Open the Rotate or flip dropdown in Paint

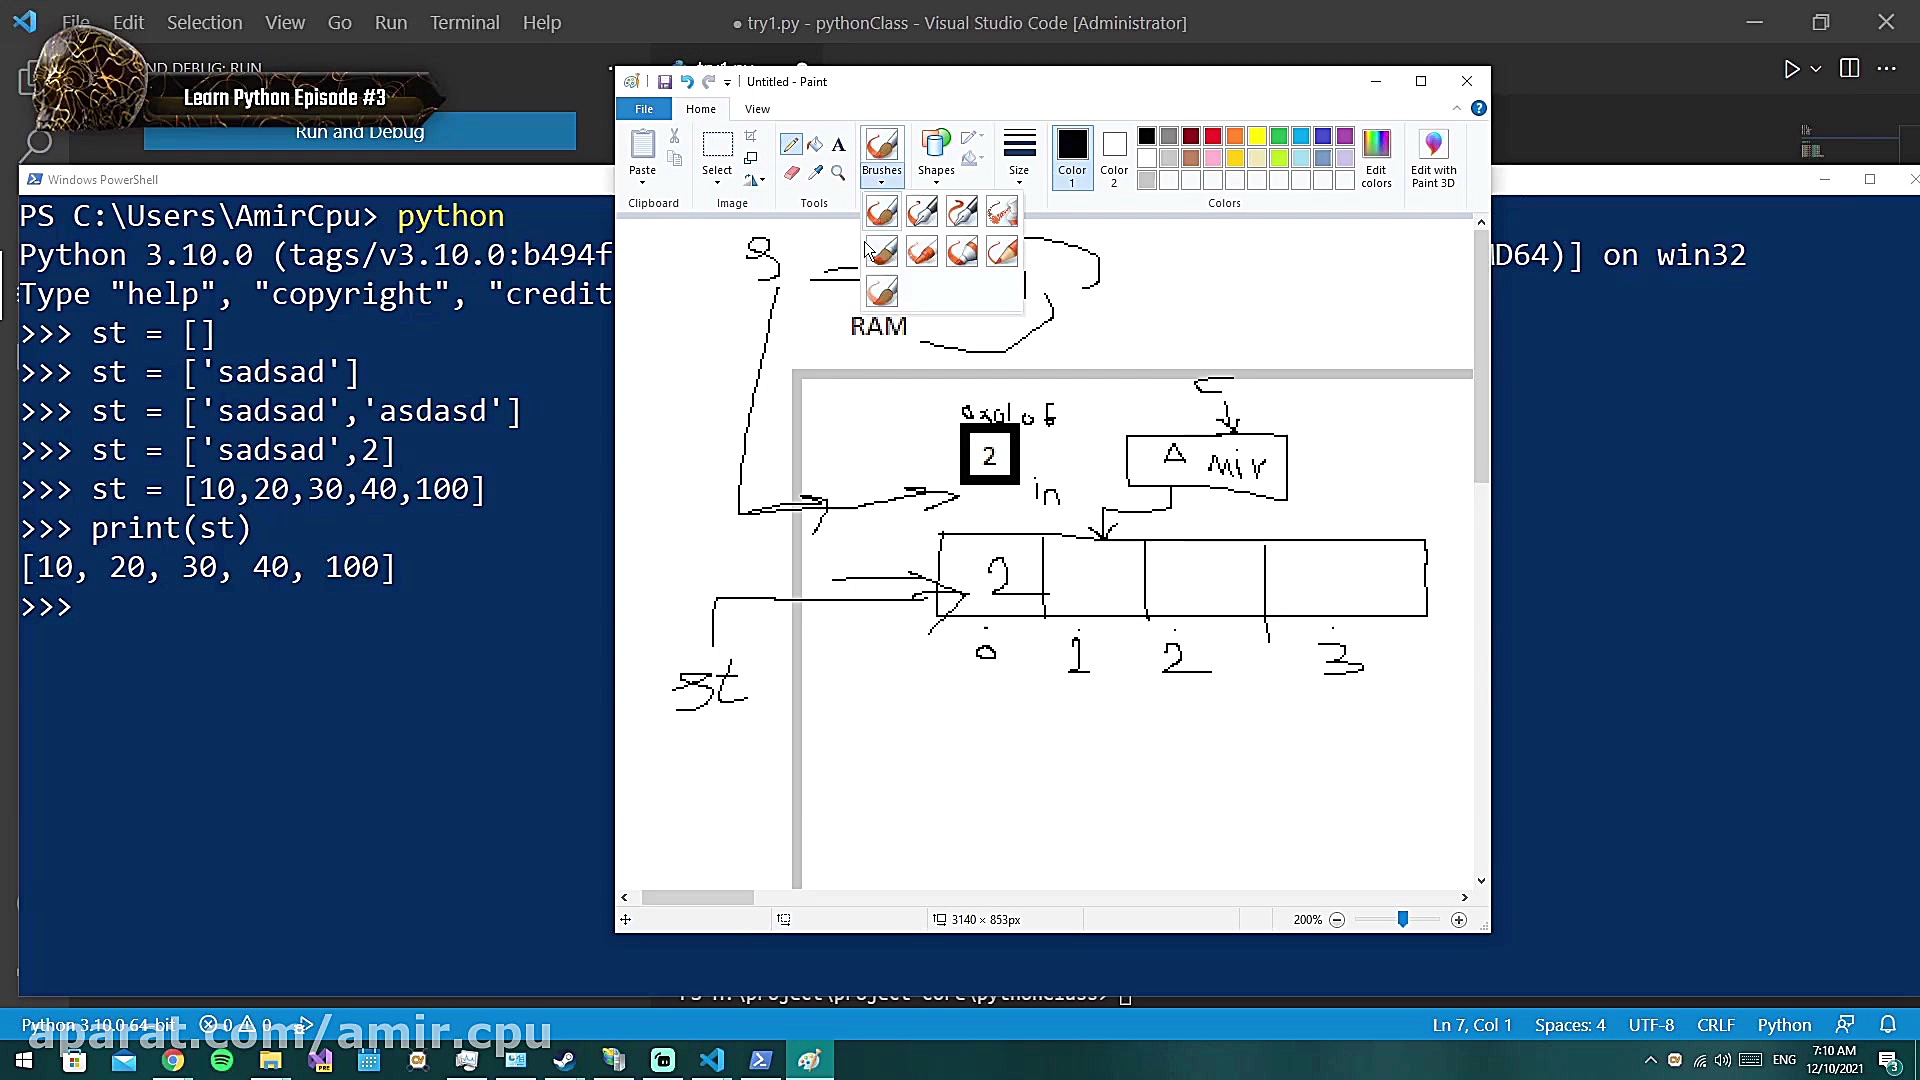(x=753, y=180)
